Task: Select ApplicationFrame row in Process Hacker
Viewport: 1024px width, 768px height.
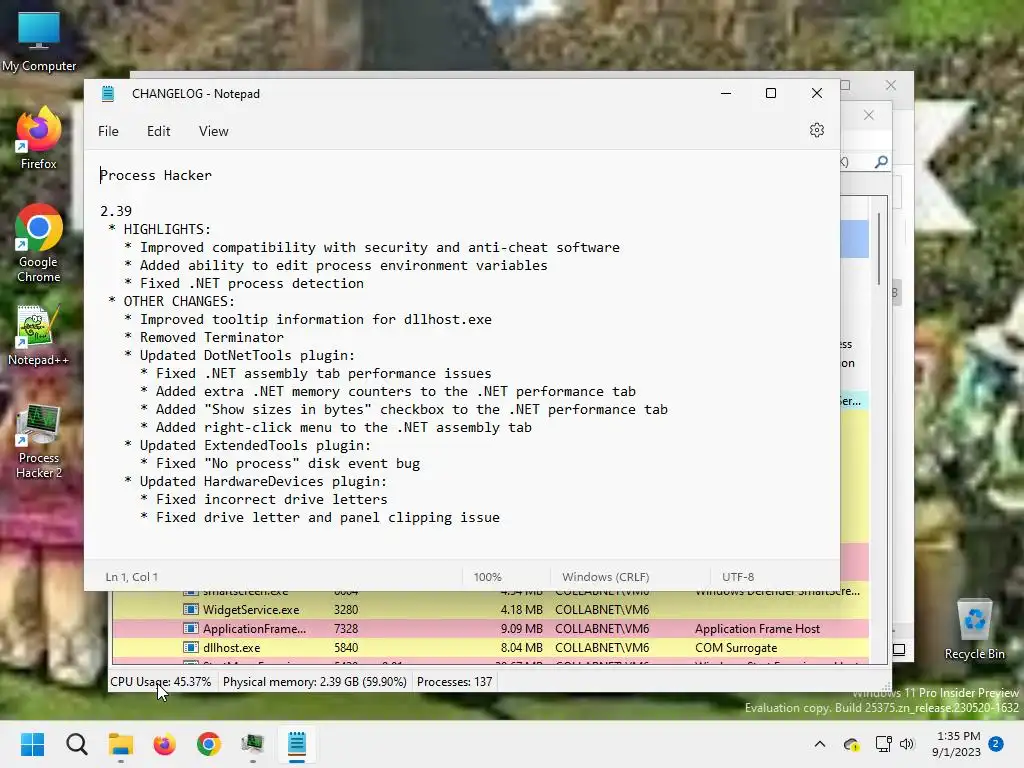Action: (x=490, y=629)
